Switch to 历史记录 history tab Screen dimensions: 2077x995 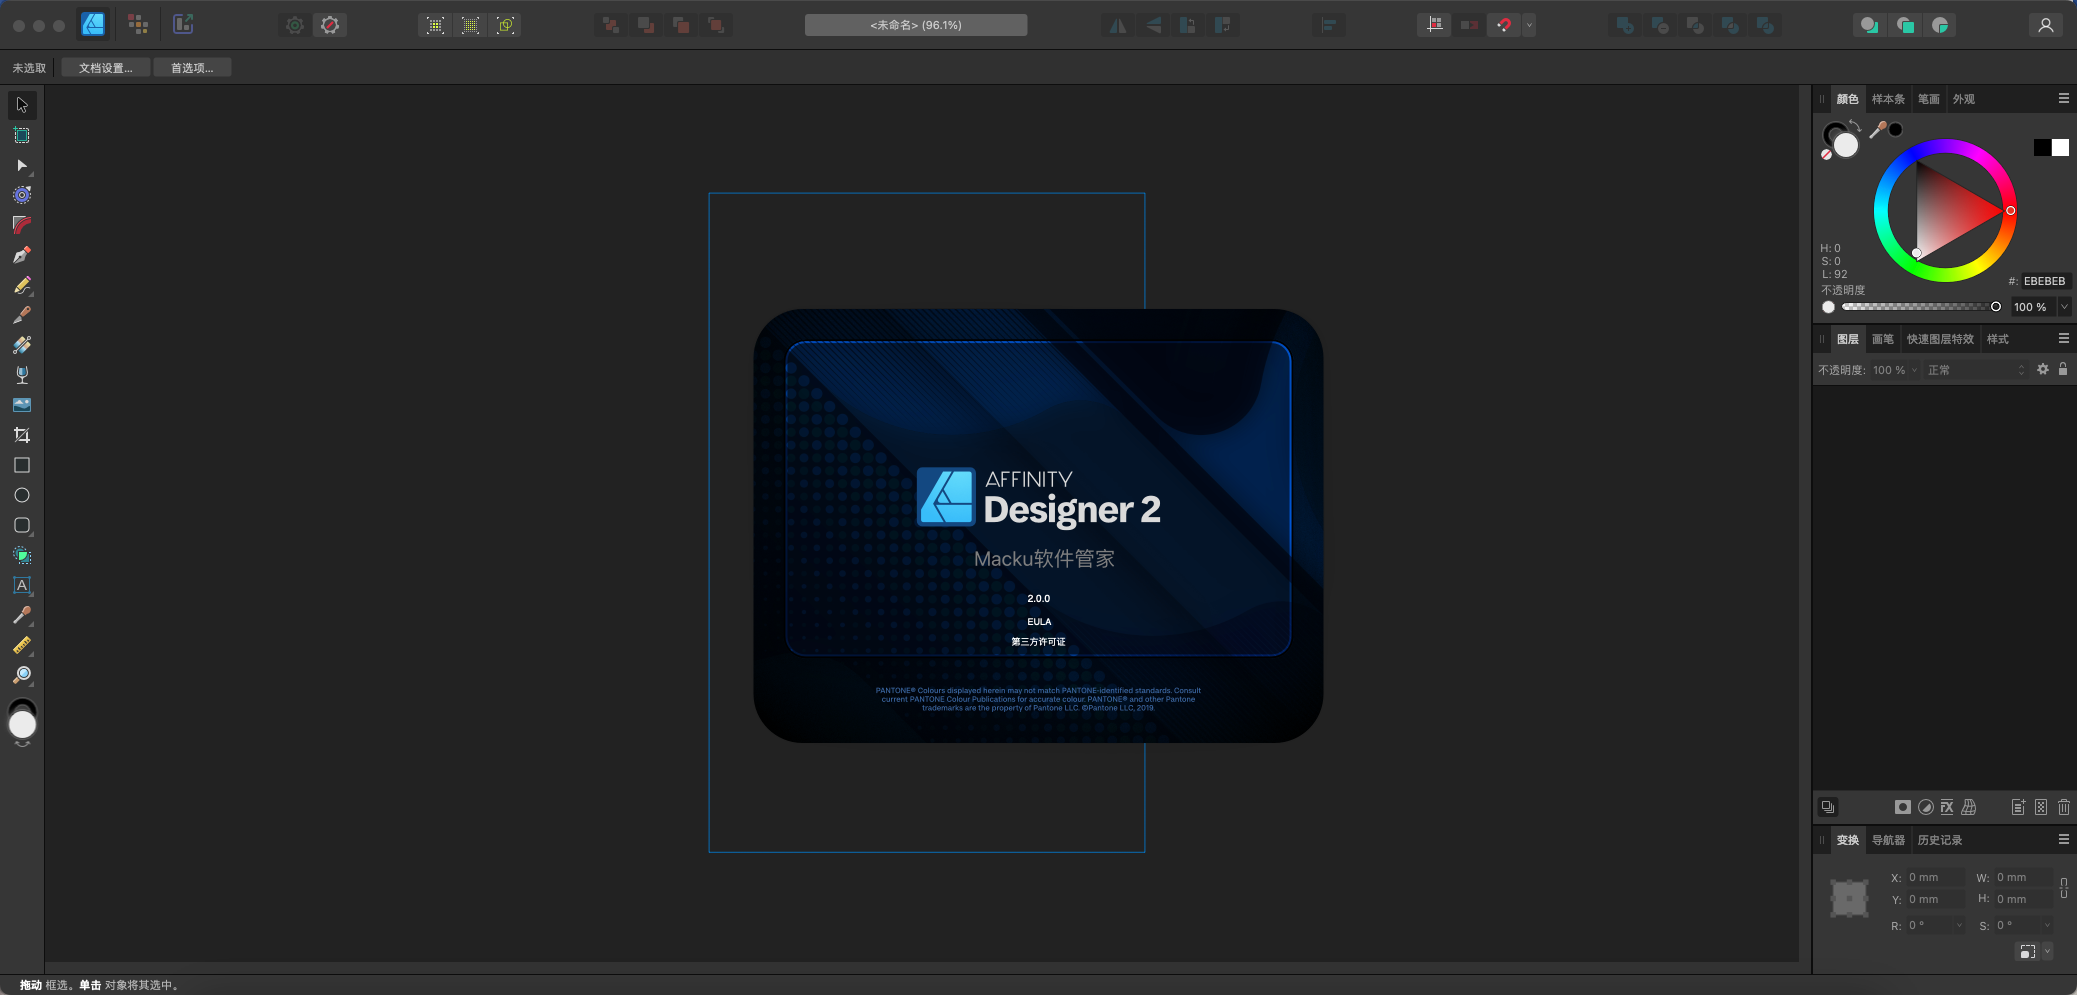(1939, 840)
